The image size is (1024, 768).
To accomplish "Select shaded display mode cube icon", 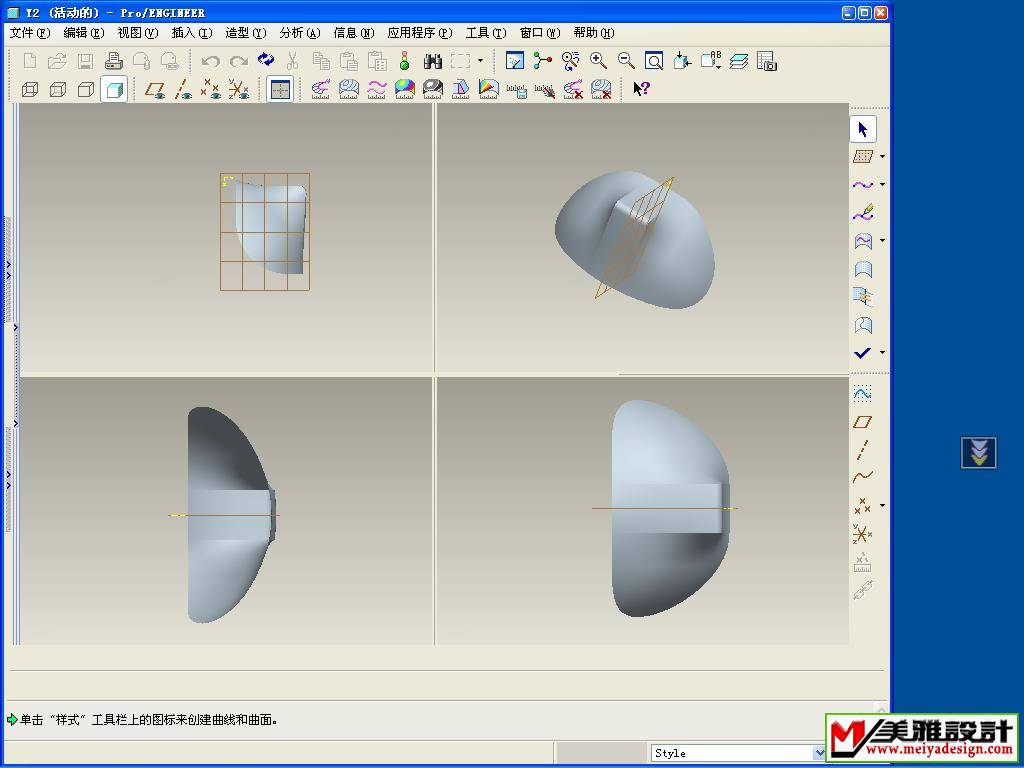I will point(114,89).
